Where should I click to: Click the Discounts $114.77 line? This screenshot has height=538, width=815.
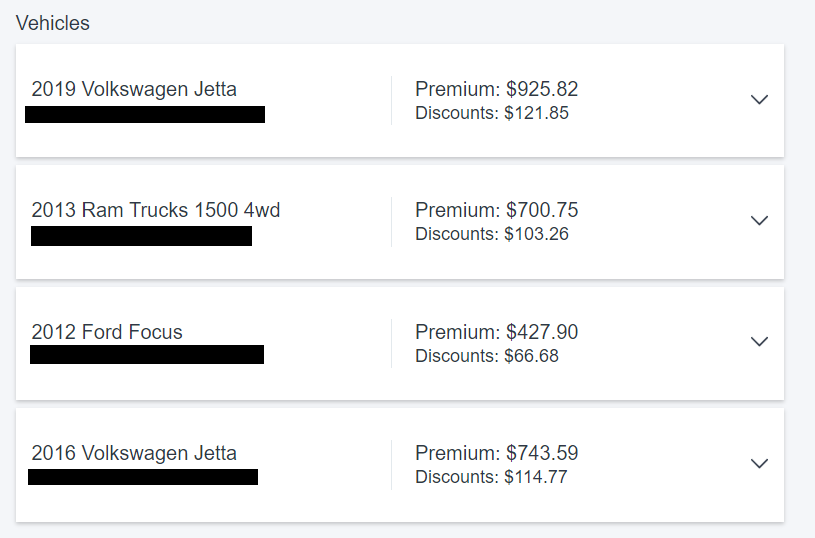click(x=491, y=477)
